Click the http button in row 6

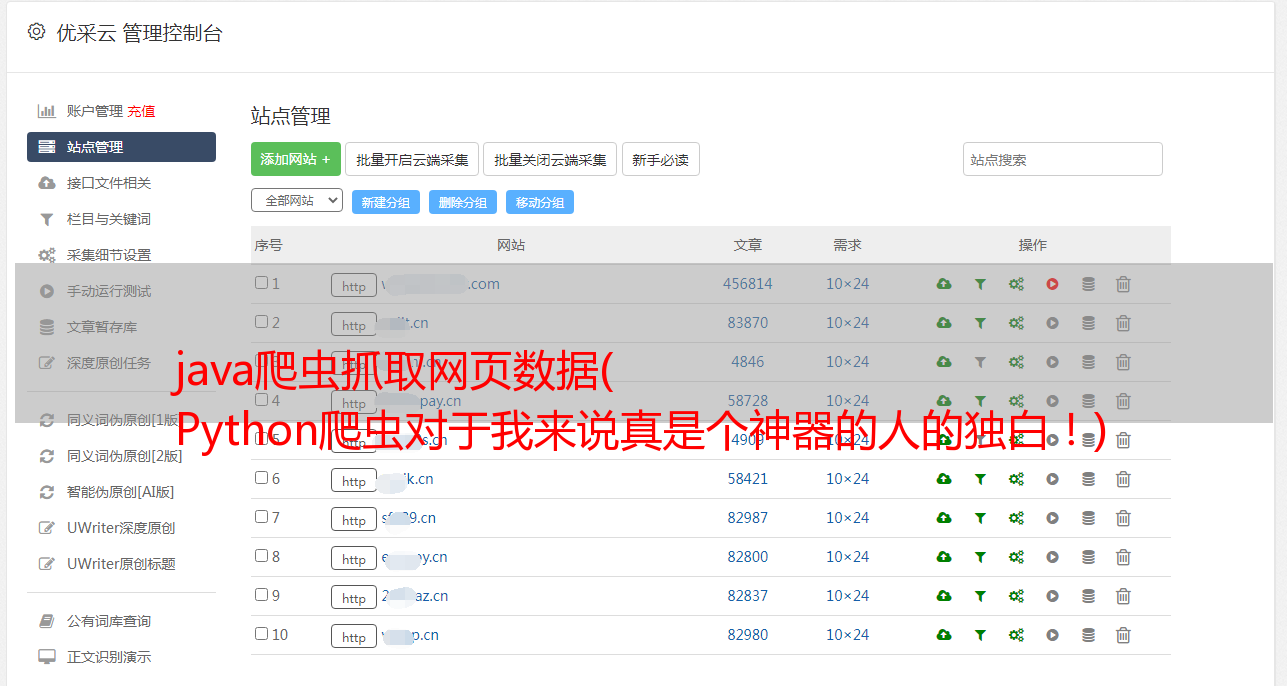pos(354,480)
